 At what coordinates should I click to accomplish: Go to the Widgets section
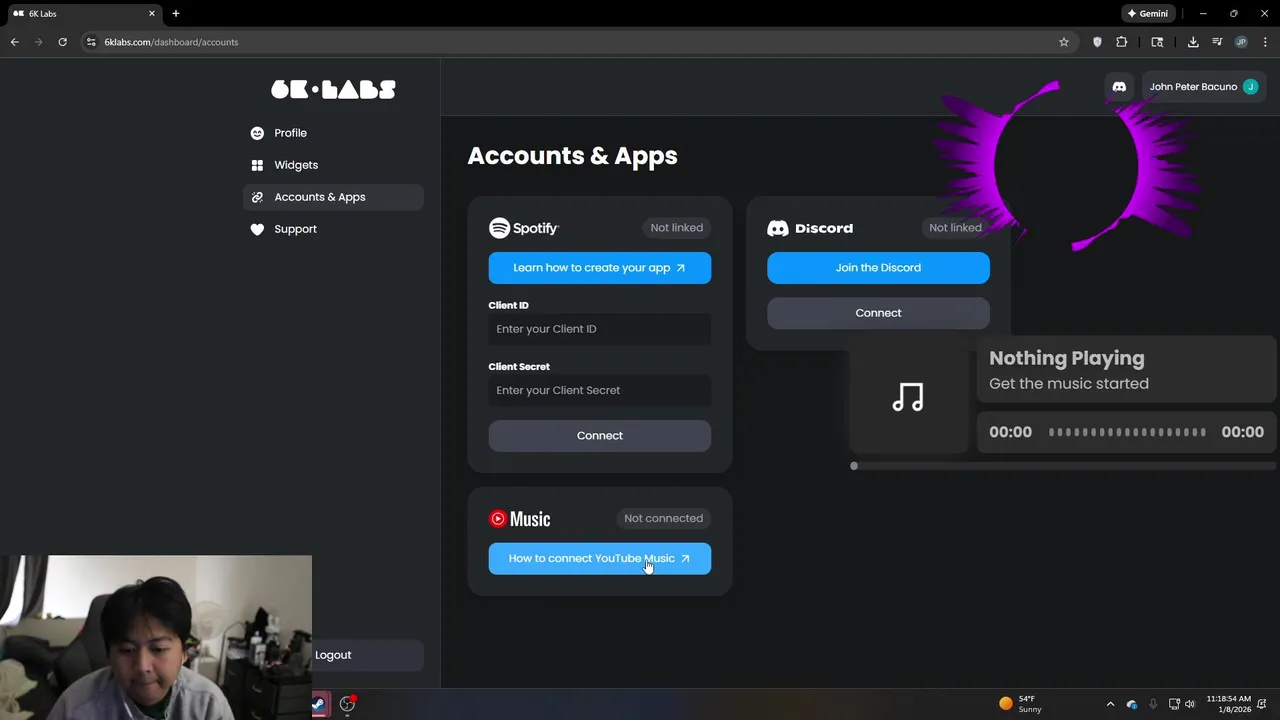coord(333,165)
